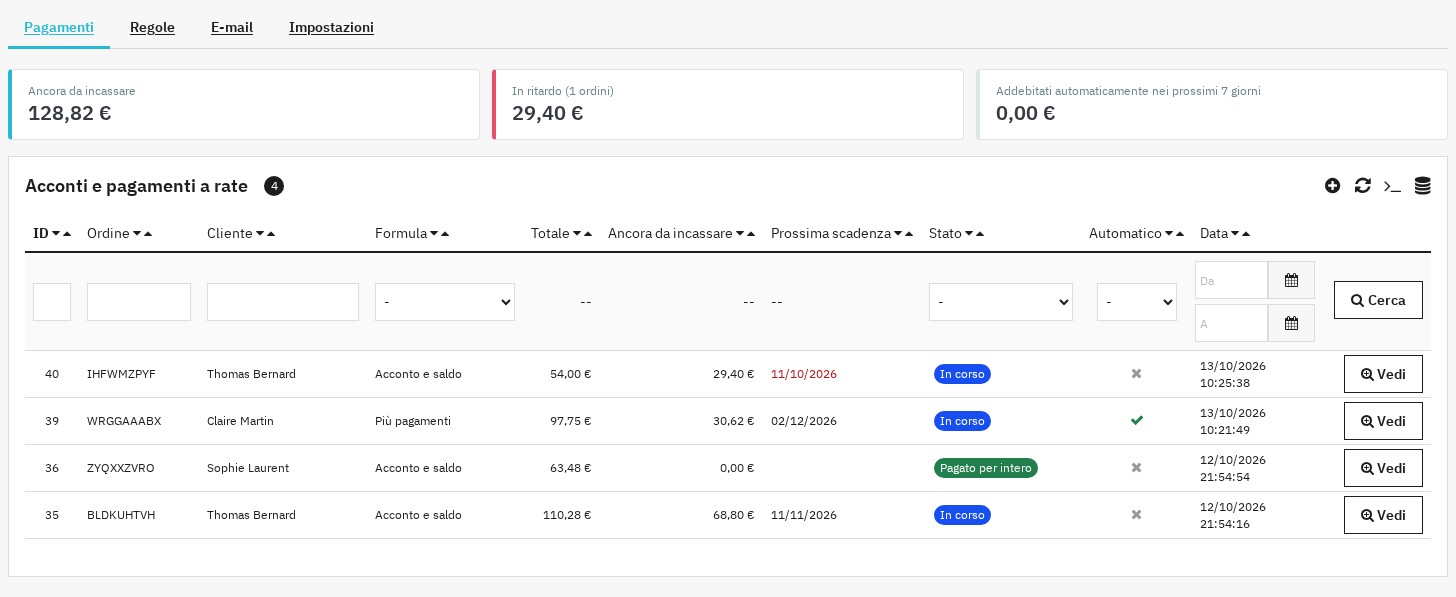The image size is (1456, 597).
Task: Toggle Automatico for order IHFWMZPYF
Action: (1136, 374)
